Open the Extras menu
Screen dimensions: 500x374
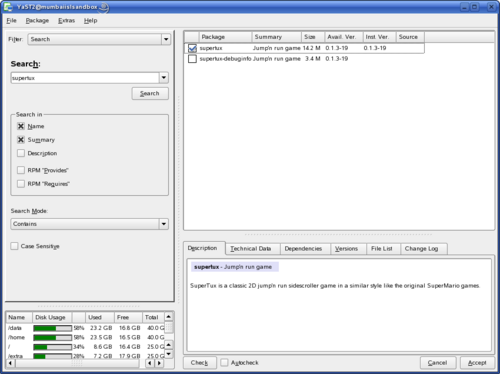pos(67,21)
